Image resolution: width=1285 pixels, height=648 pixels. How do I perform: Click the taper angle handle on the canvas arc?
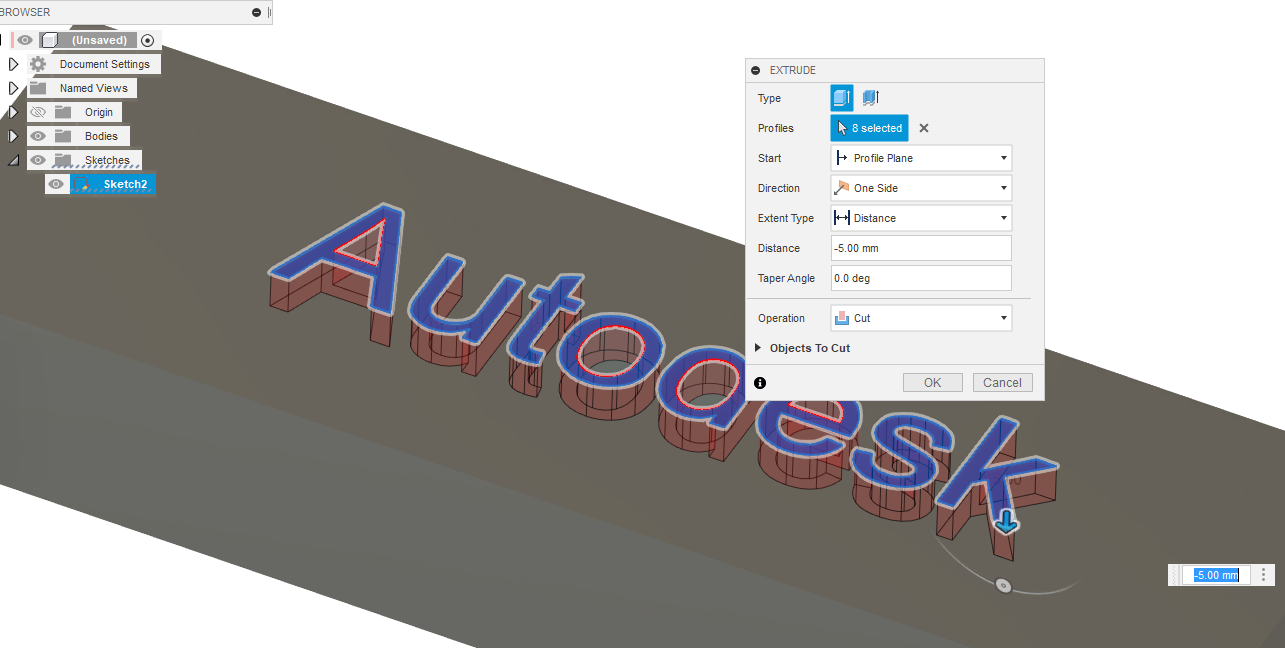[1003, 585]
